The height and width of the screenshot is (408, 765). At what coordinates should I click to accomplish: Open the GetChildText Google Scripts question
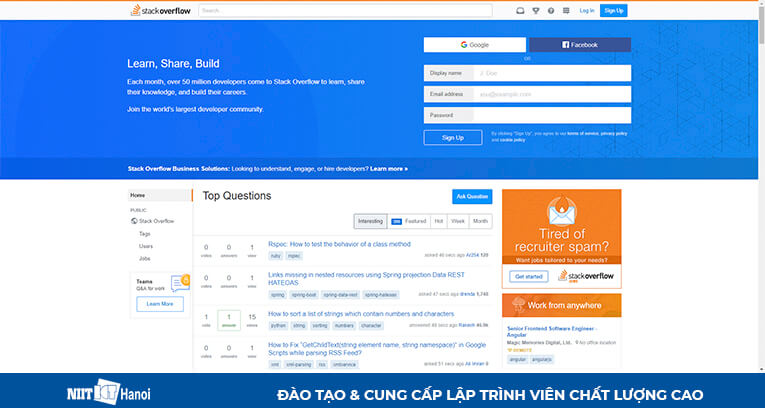click(377, 349)
